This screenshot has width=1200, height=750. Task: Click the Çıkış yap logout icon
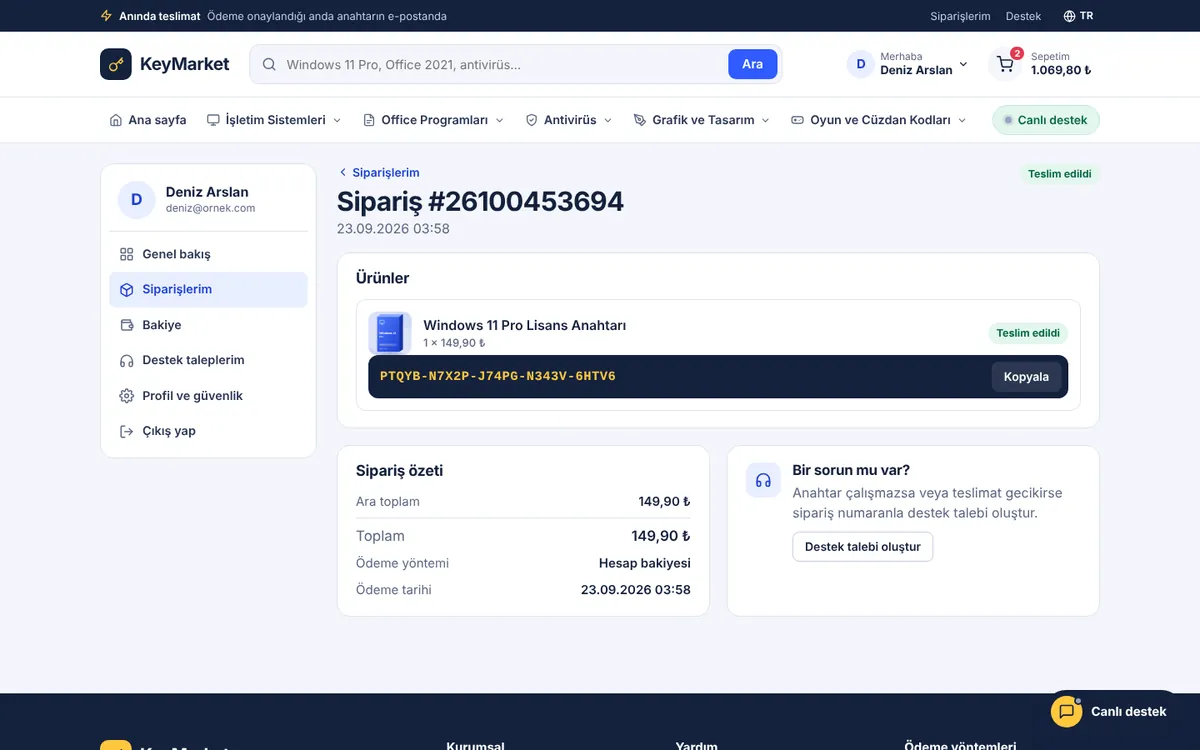(126, 431)
